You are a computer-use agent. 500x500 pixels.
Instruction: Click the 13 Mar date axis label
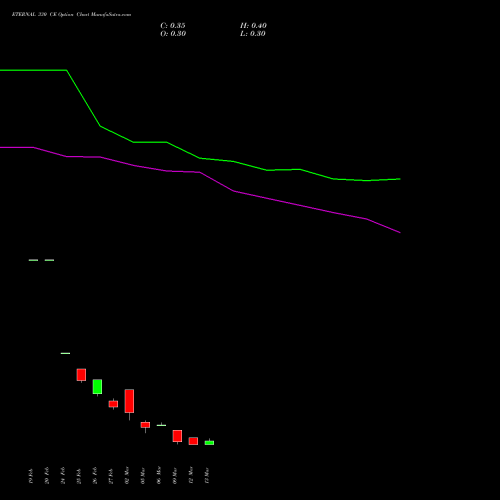coord(207,476)
